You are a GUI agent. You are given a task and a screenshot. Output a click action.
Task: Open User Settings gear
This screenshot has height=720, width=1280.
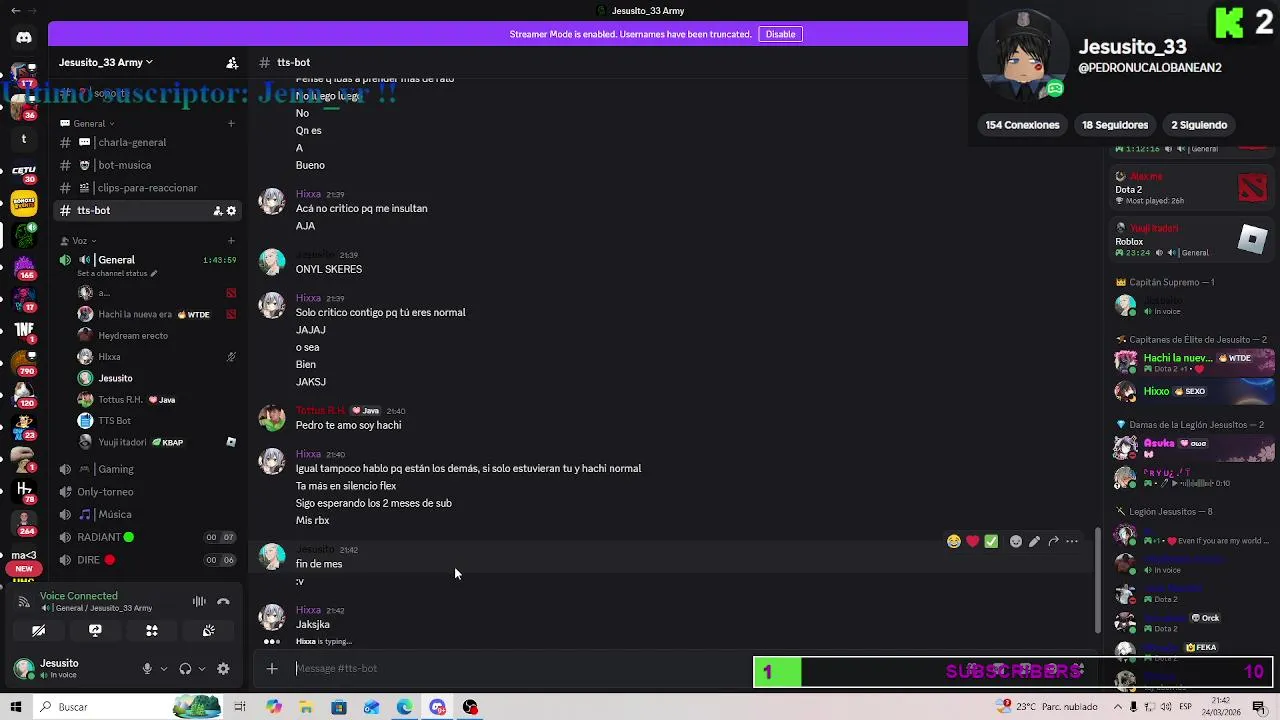(x=223, y=669)
